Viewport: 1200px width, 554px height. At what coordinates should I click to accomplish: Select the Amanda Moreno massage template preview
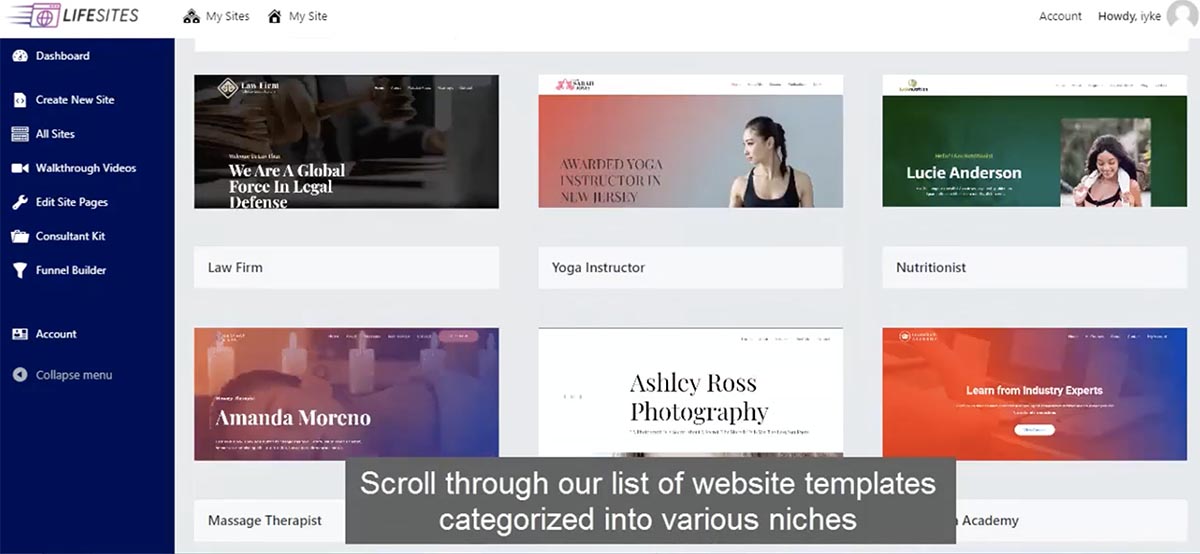[346, 394]
